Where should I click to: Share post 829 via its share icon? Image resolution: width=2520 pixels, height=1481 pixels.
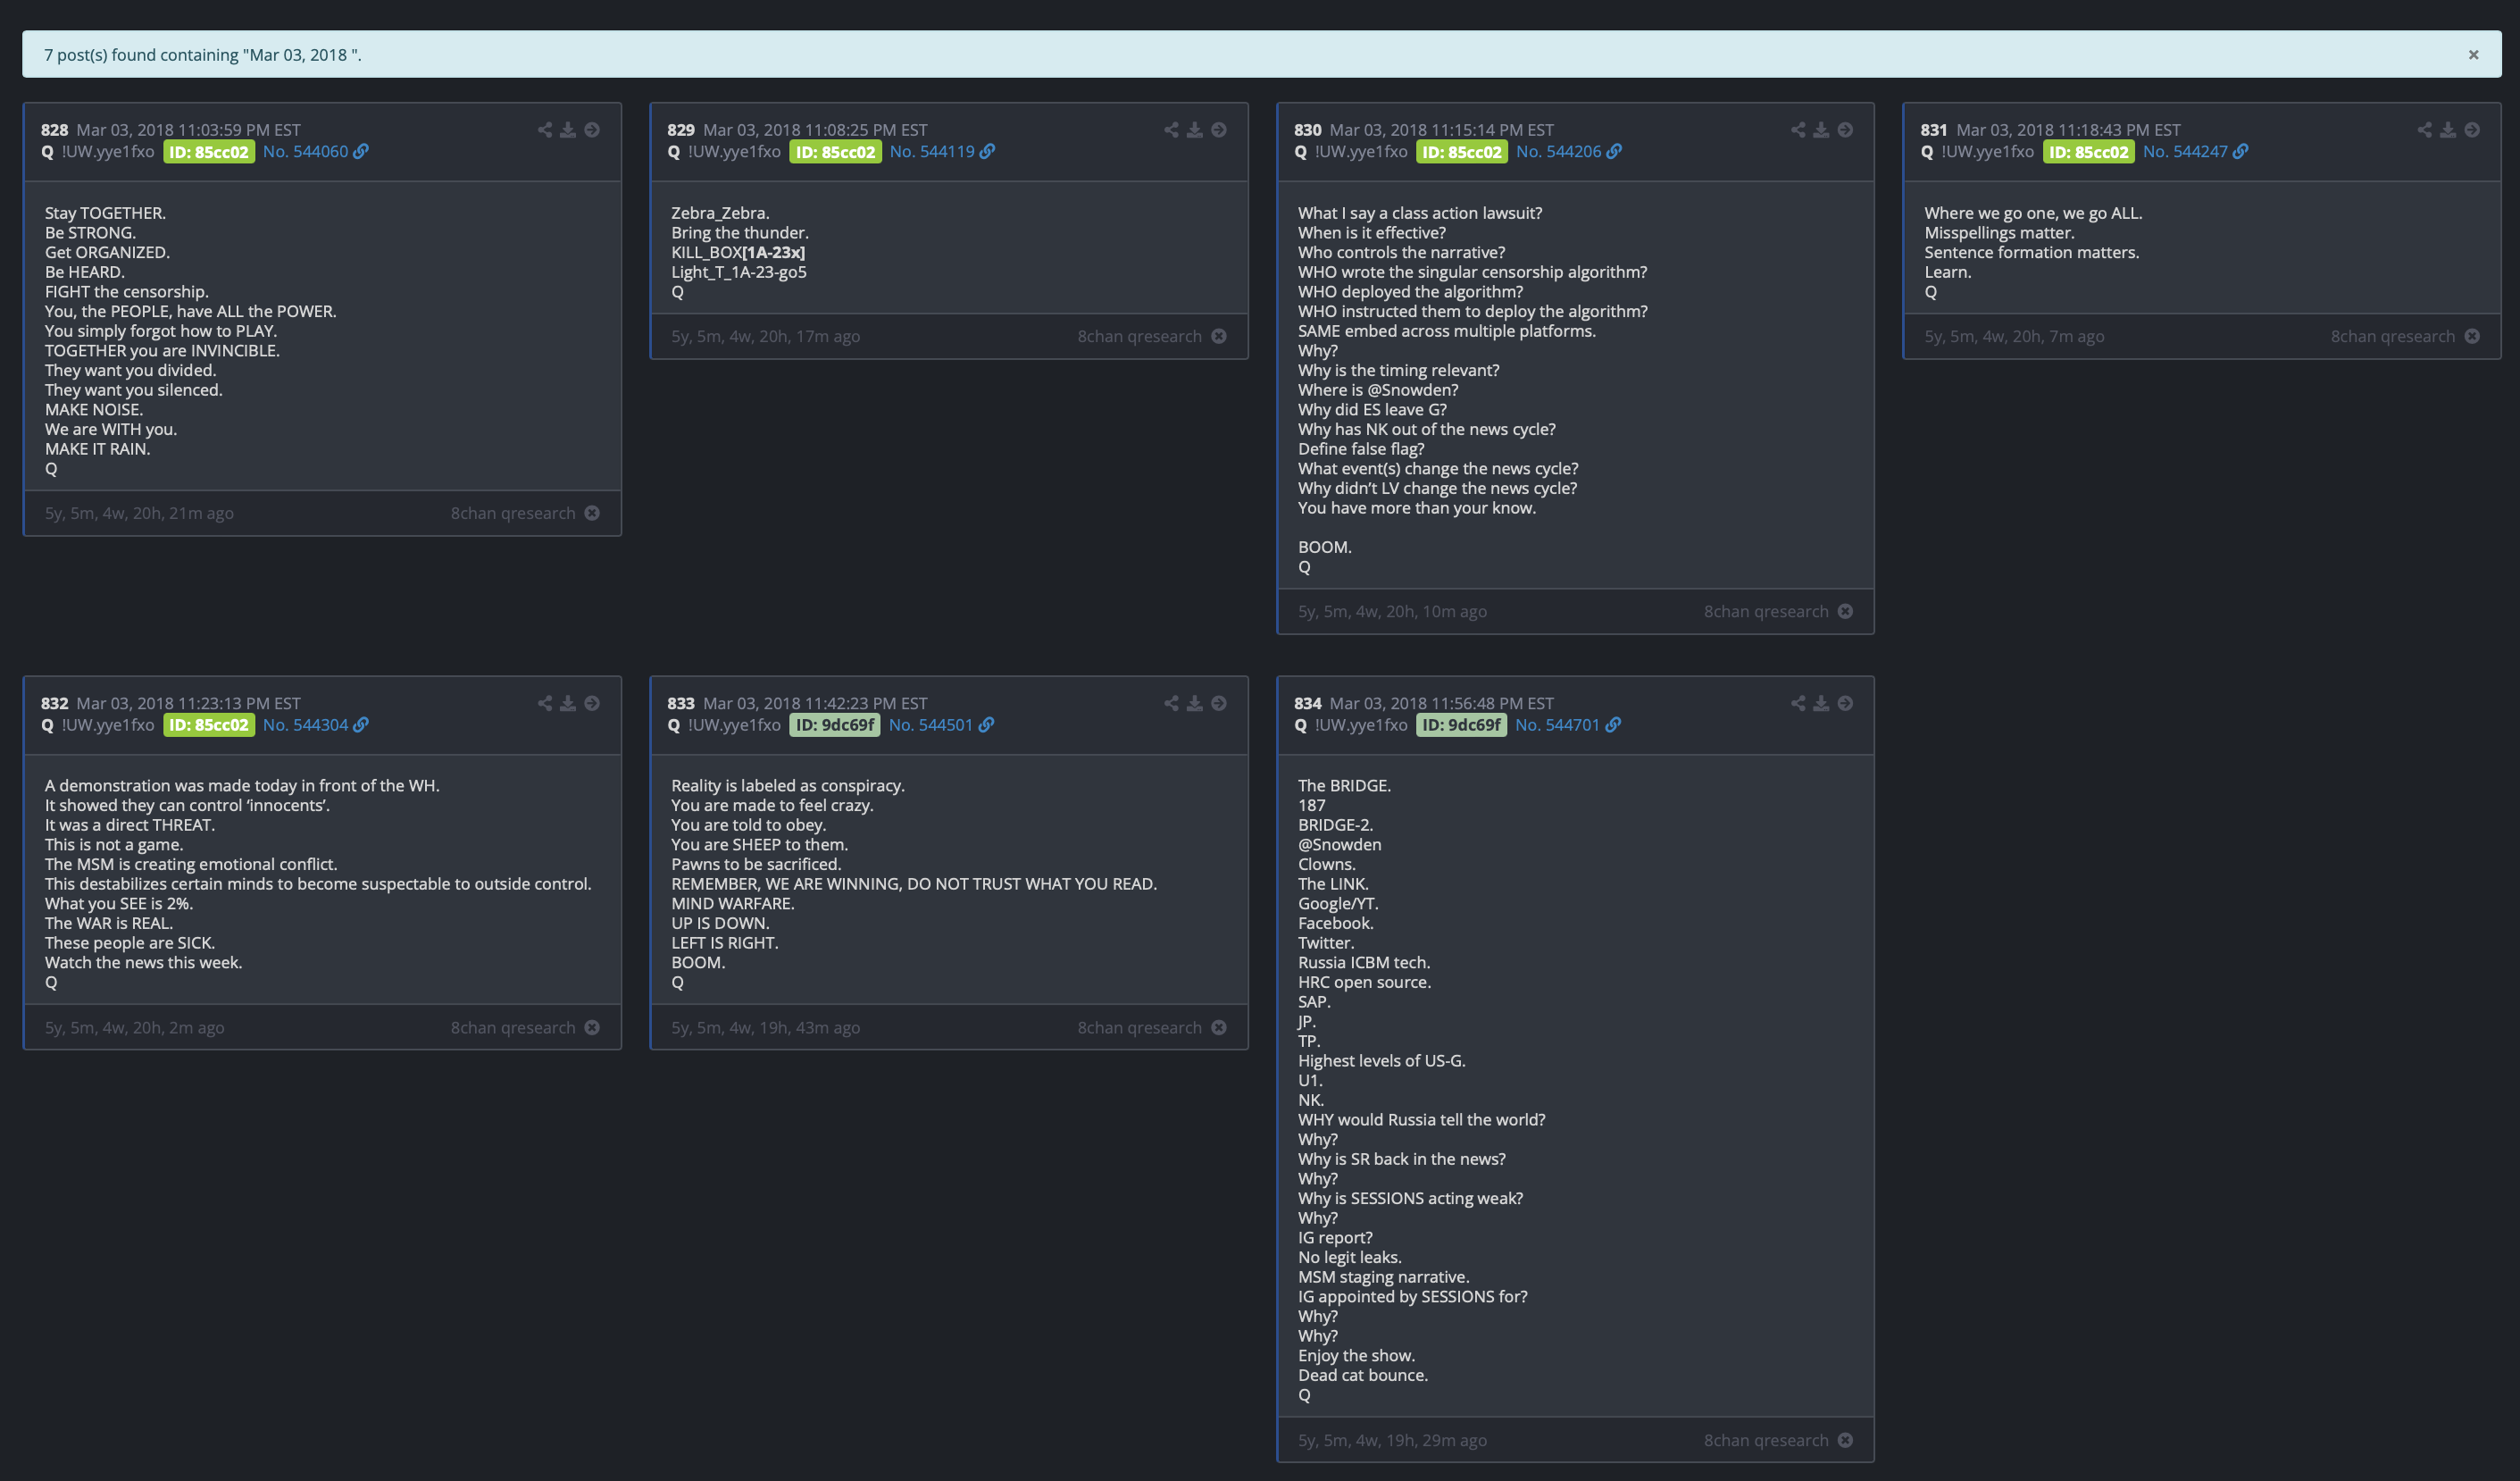coord(1171,130)
